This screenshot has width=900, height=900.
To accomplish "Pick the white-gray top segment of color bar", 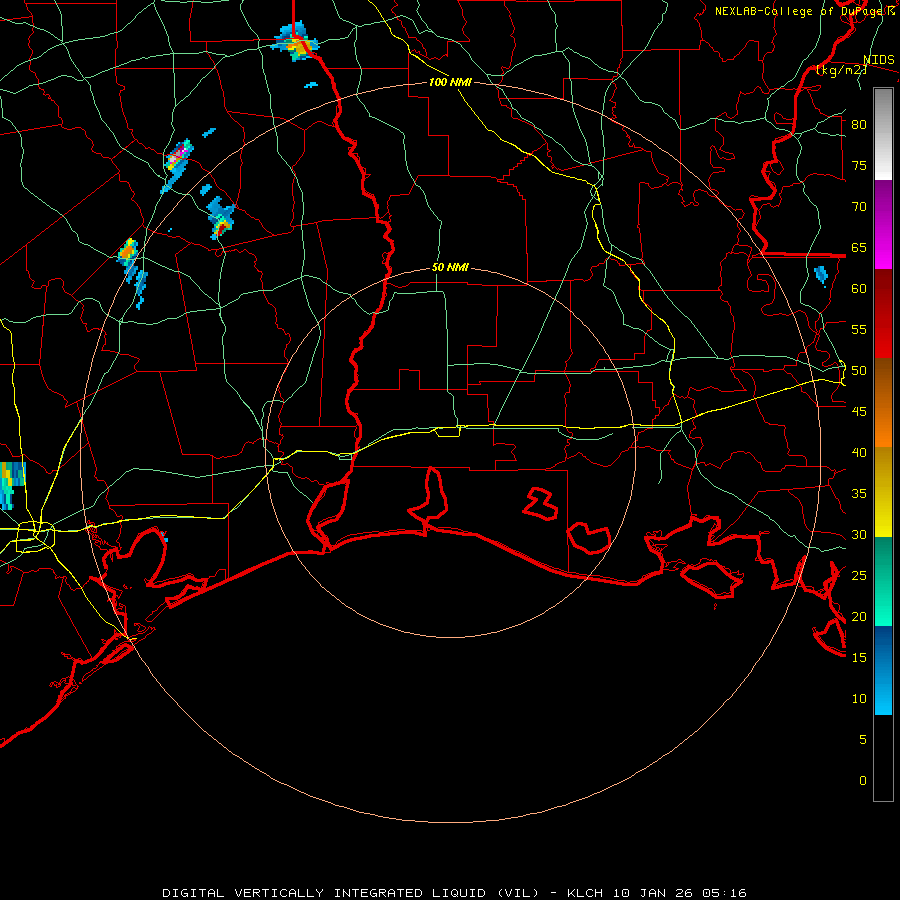I will click(x=883, y=134).
